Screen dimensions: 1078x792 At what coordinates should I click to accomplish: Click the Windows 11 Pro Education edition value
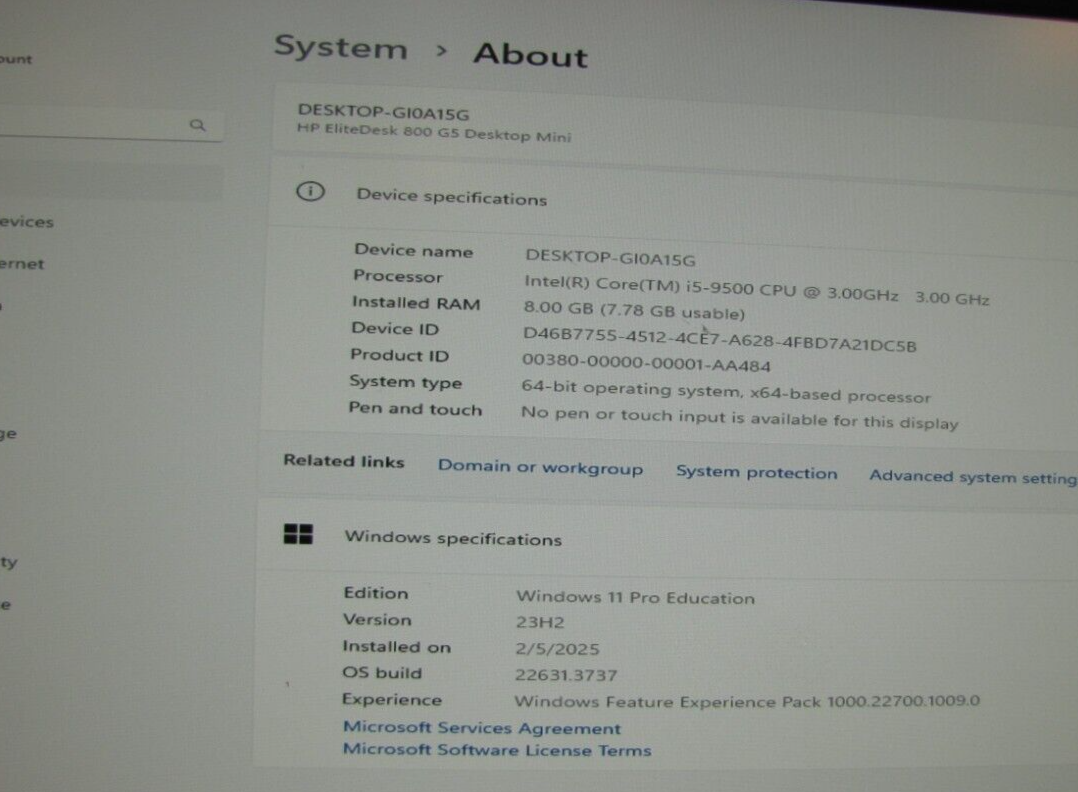[635, 597]
